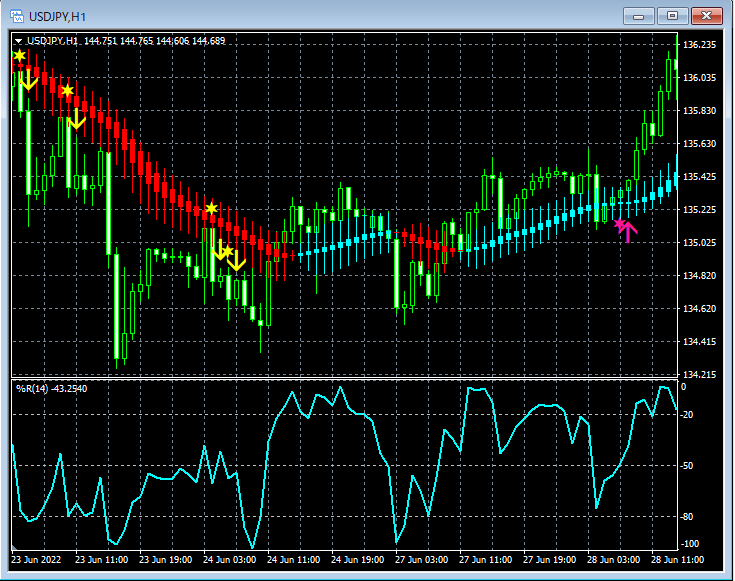
Task: Open the triangle dropdown beside USDJPY,H1 label
Action: [18, 41]
